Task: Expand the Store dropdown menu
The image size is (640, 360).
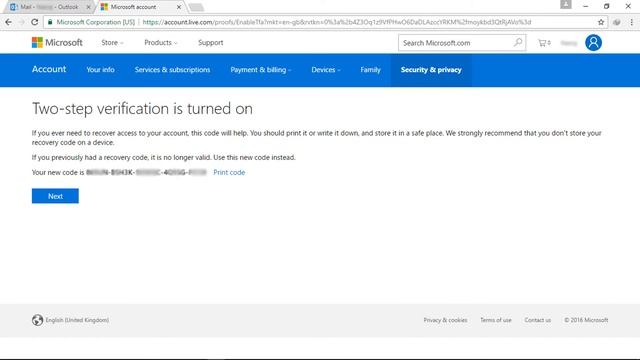Action: tap(112, 42)
